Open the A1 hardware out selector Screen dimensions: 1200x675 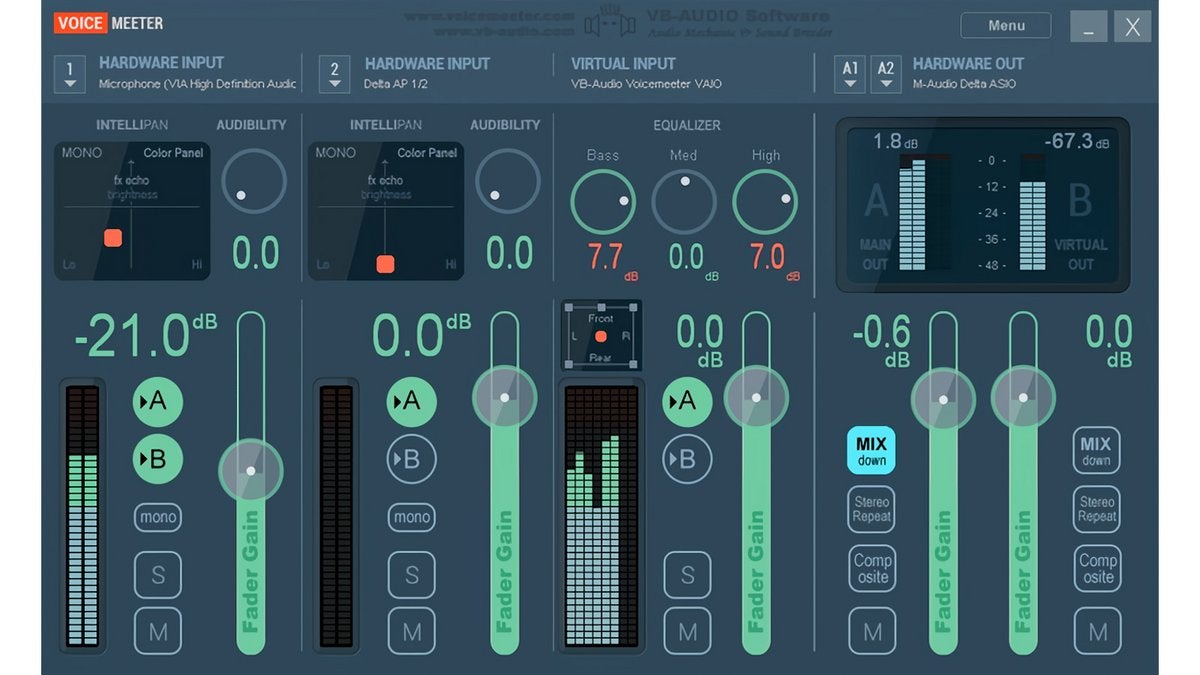pyautogui.click(x=850, y=74)
